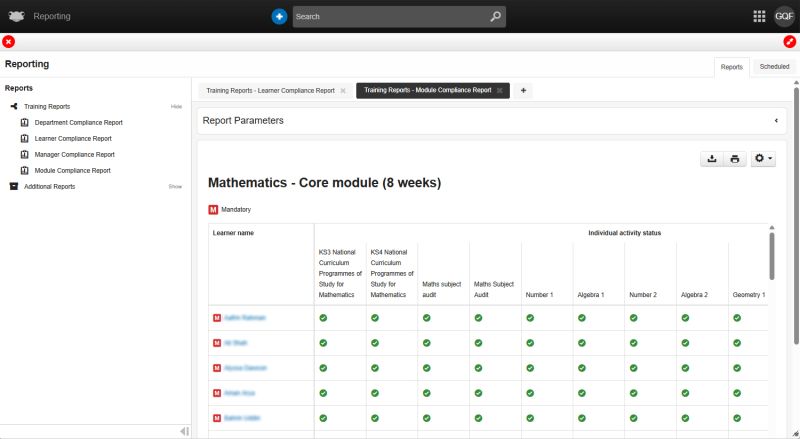Switch to Learner Compliance Report tab
This screenshot has height=439, width=800.
coord(270,90)
